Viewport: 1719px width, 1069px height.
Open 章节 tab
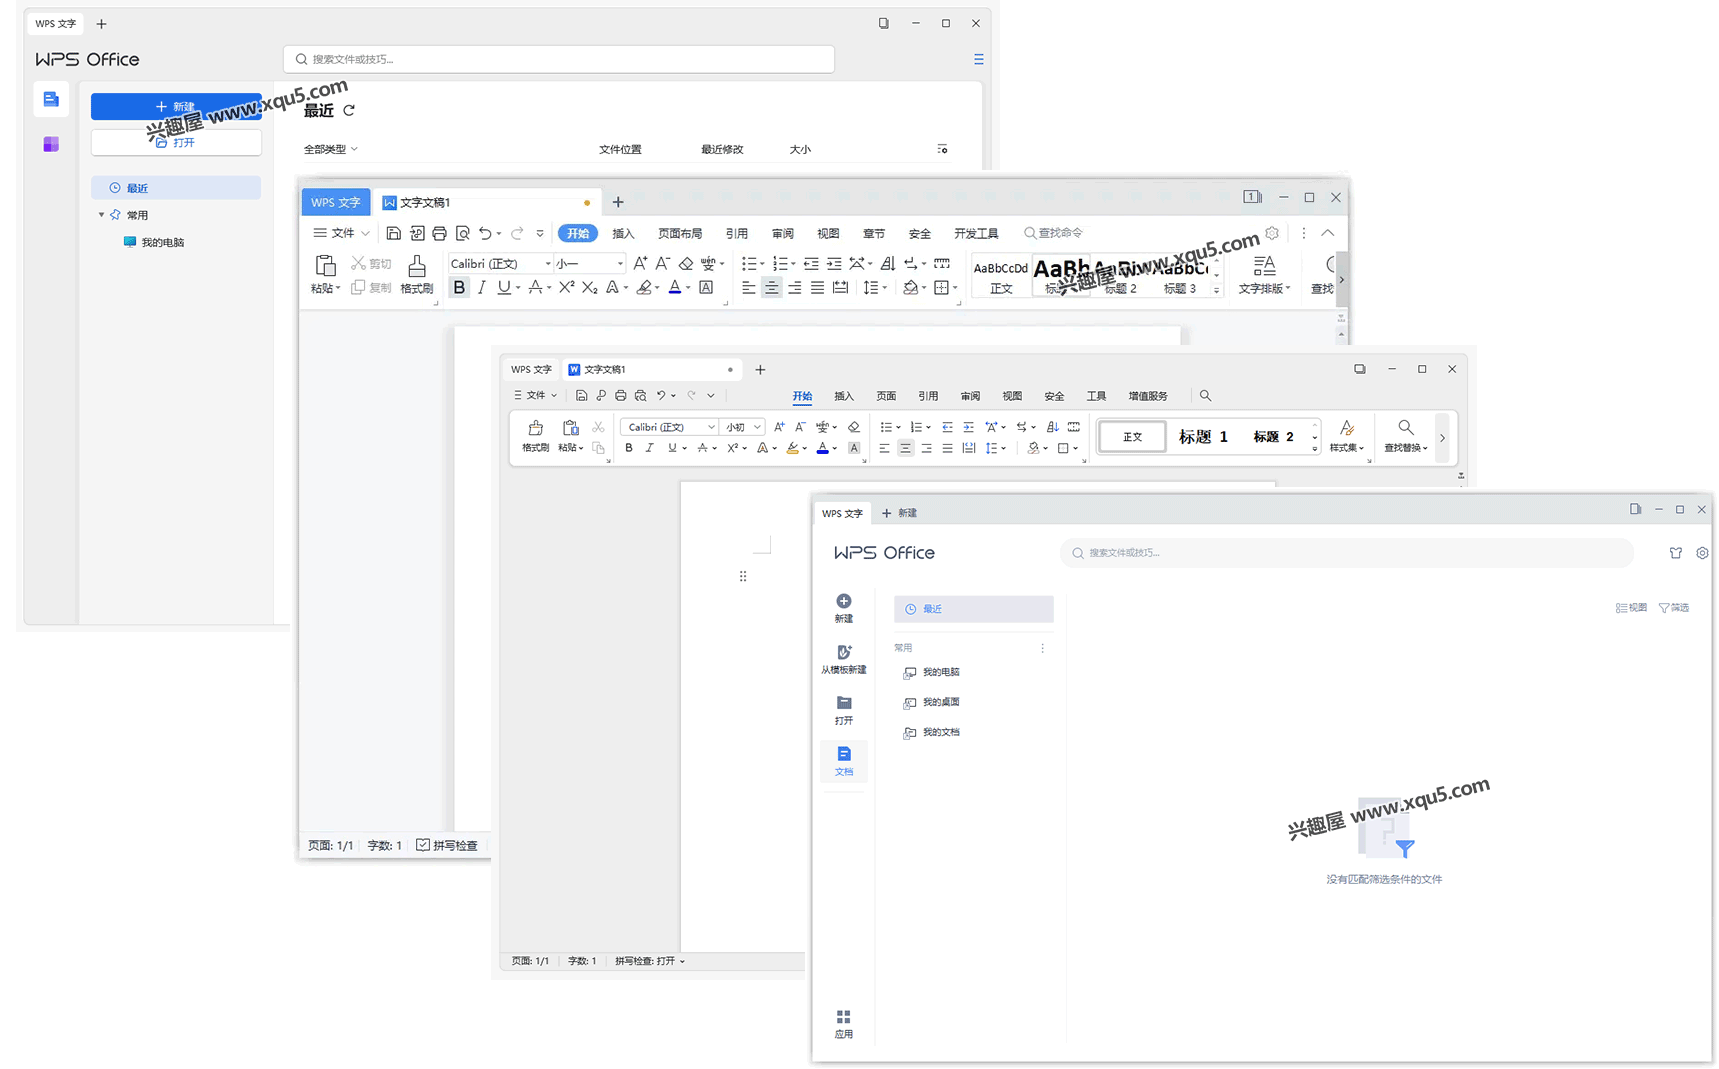[x=874, y=233]
